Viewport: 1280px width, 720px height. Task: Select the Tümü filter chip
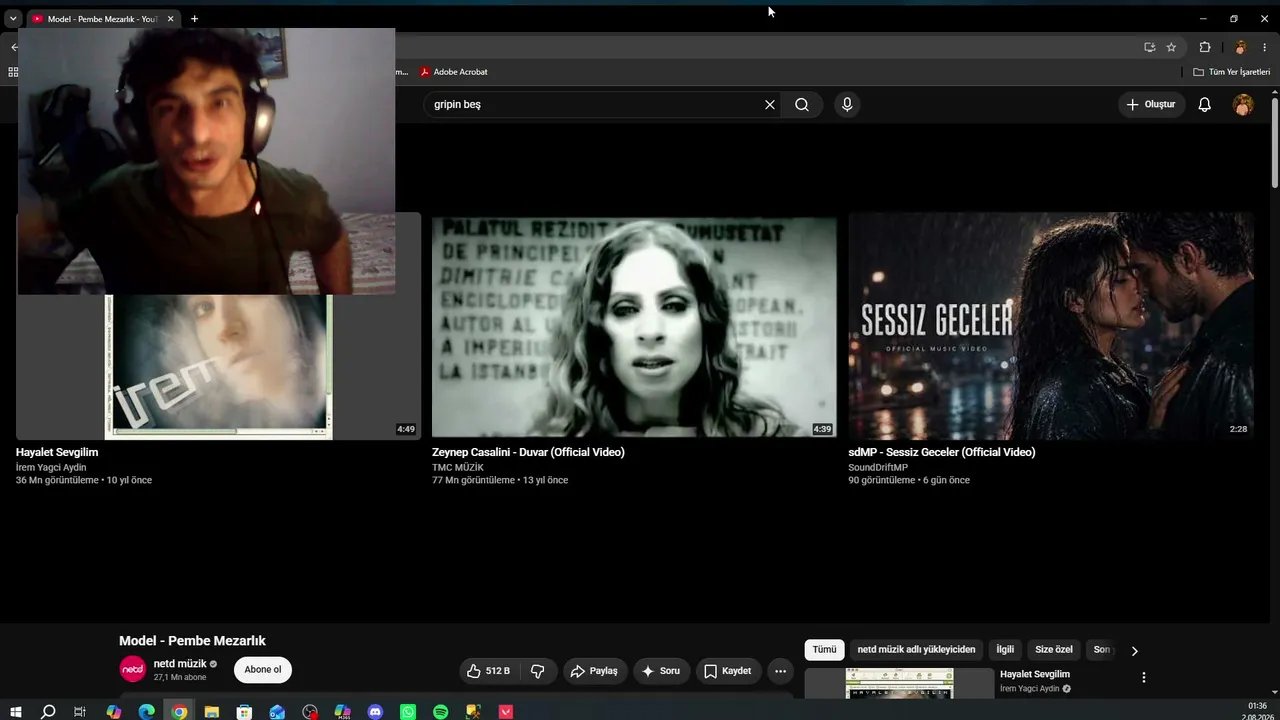point(824,650)
